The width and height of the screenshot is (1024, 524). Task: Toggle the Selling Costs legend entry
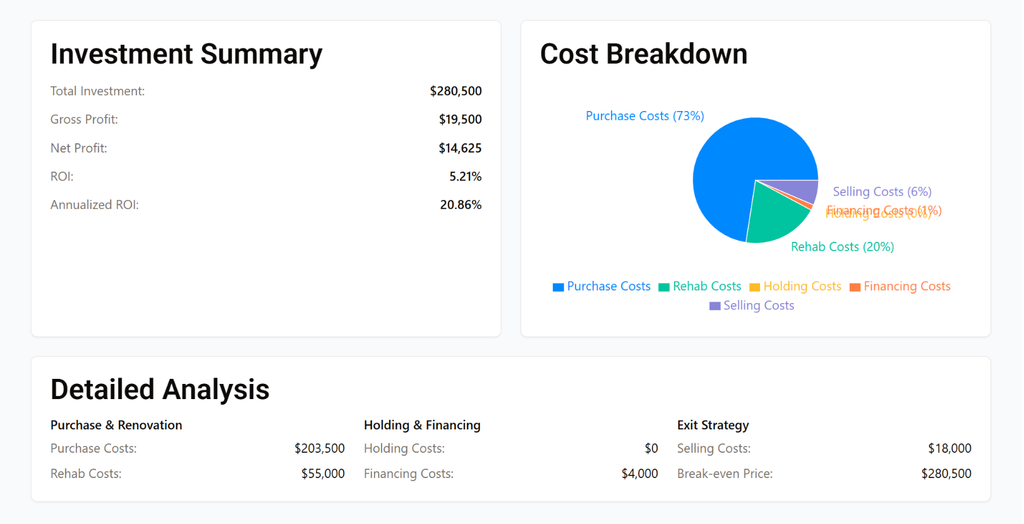[x=752, y=305]
